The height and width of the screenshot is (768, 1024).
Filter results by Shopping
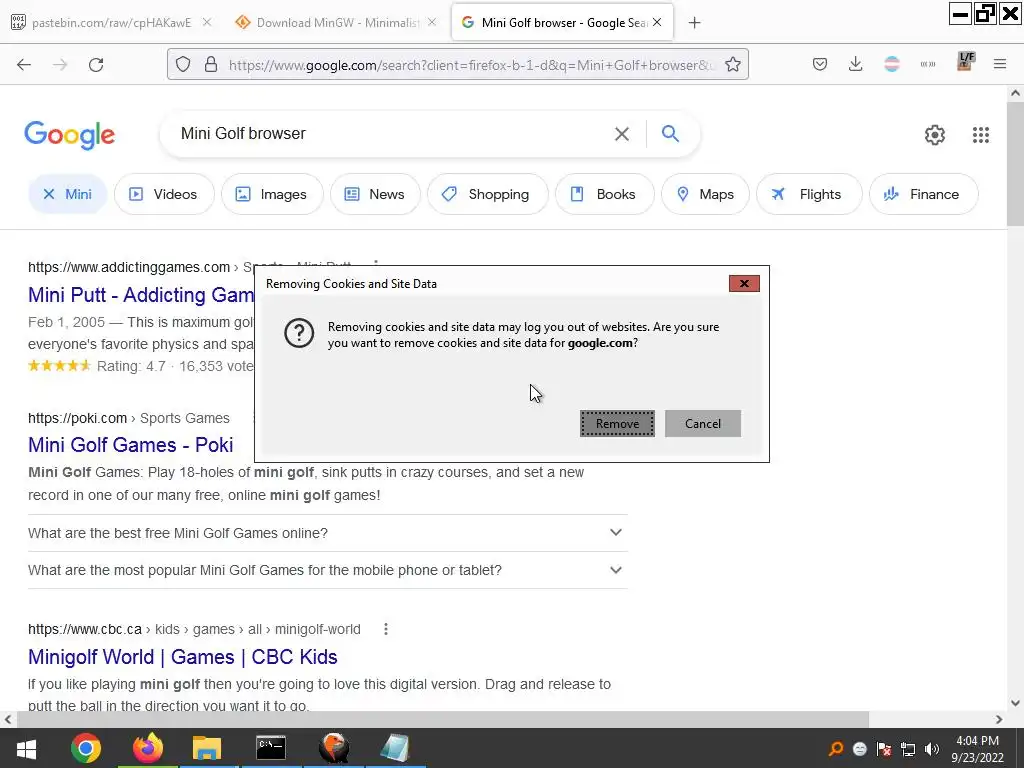(487, 194)
